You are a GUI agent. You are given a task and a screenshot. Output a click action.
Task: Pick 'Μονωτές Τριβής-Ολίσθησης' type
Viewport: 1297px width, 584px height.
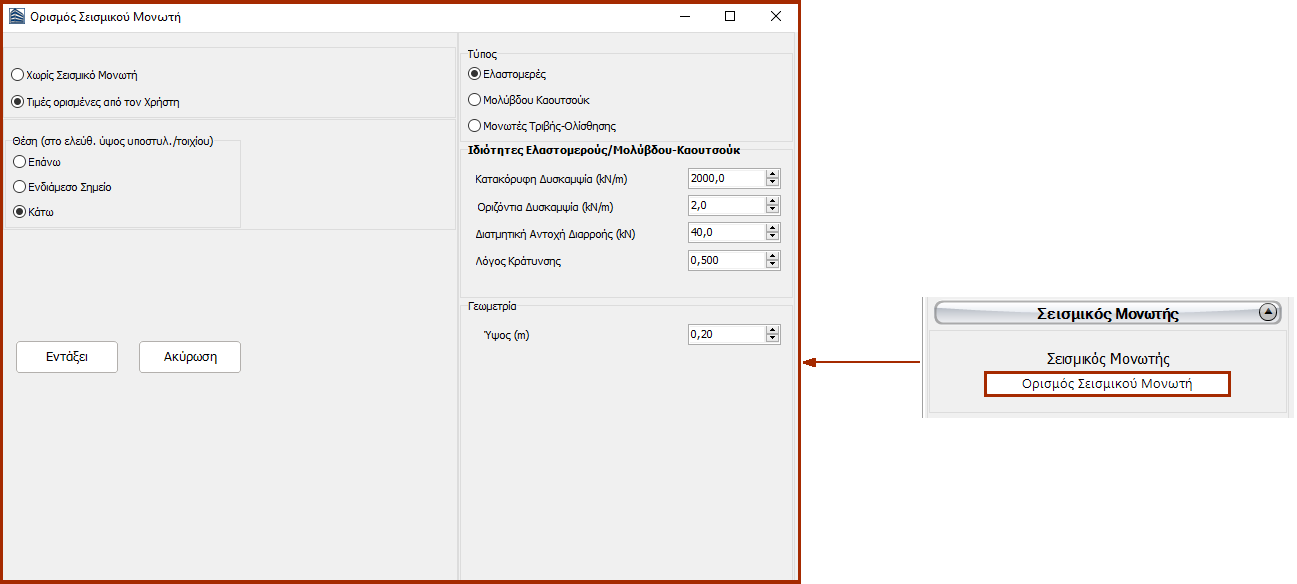475,126
